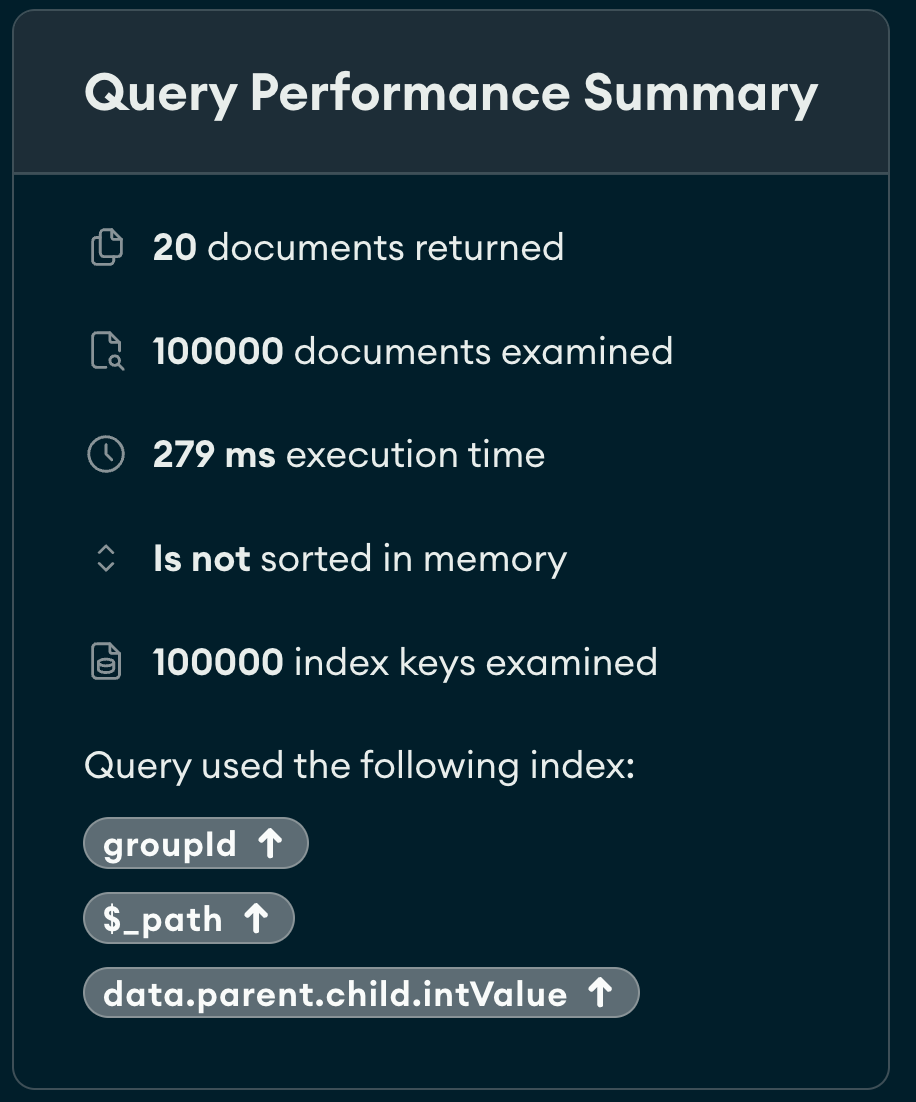916x1102 pixels.
Task: Click the execution time clock icon
Action: point(106,454)
